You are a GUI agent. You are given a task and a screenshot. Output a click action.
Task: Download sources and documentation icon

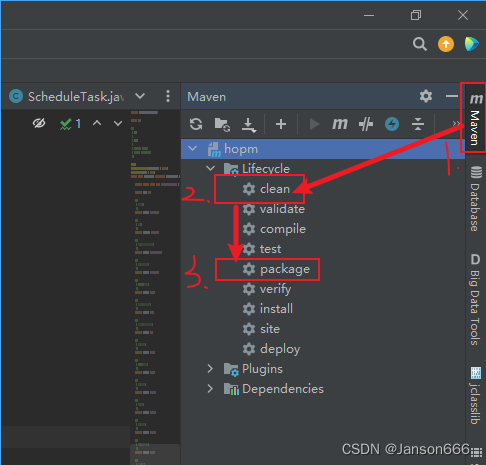tap(249, 125)
